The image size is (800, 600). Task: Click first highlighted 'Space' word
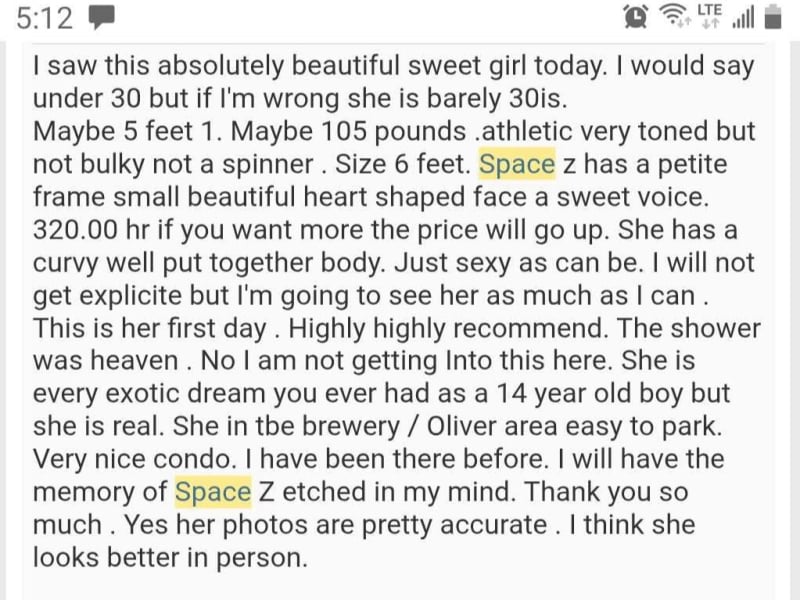[x=517, y=163]
